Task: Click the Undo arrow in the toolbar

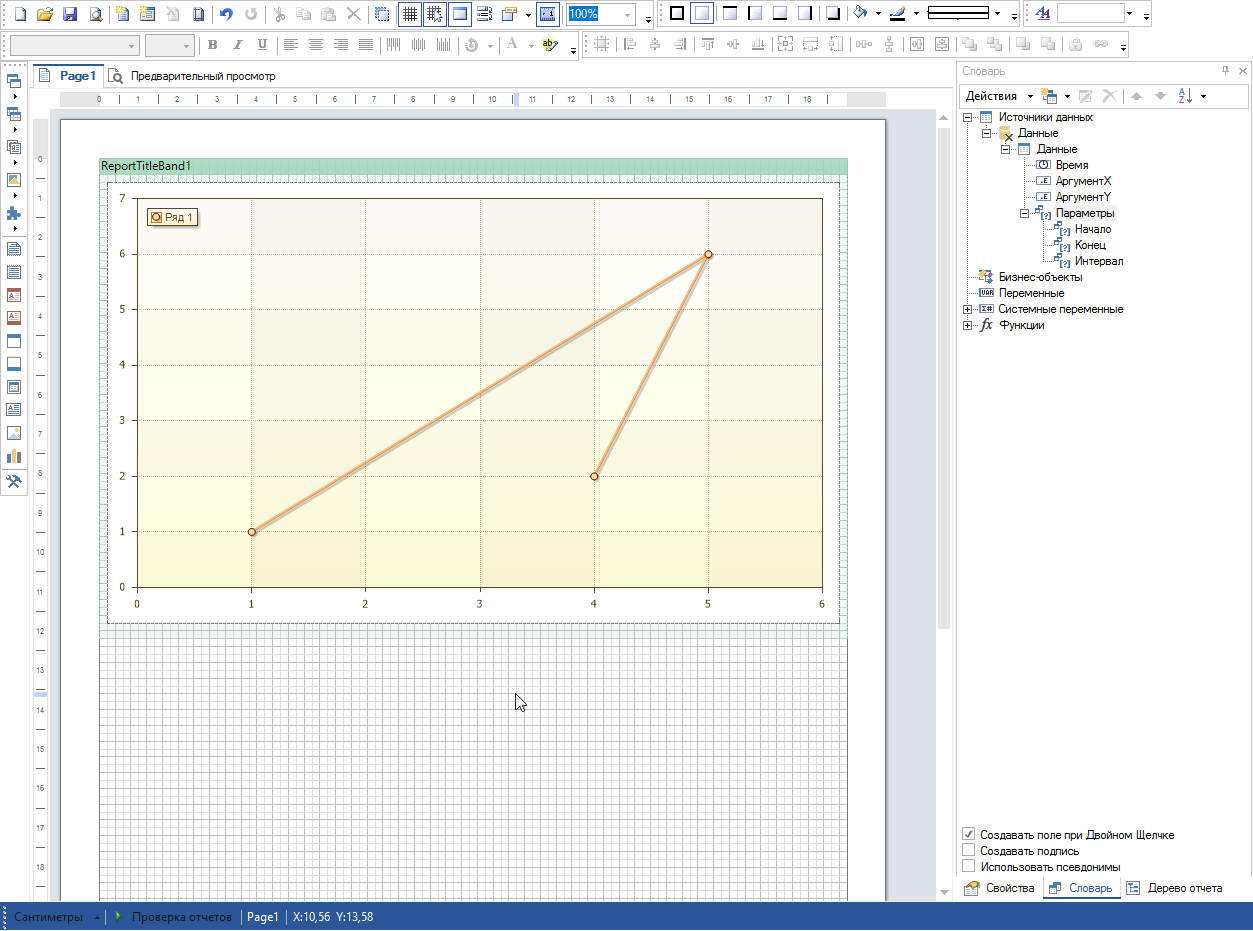Action: (x=226, y=14)
